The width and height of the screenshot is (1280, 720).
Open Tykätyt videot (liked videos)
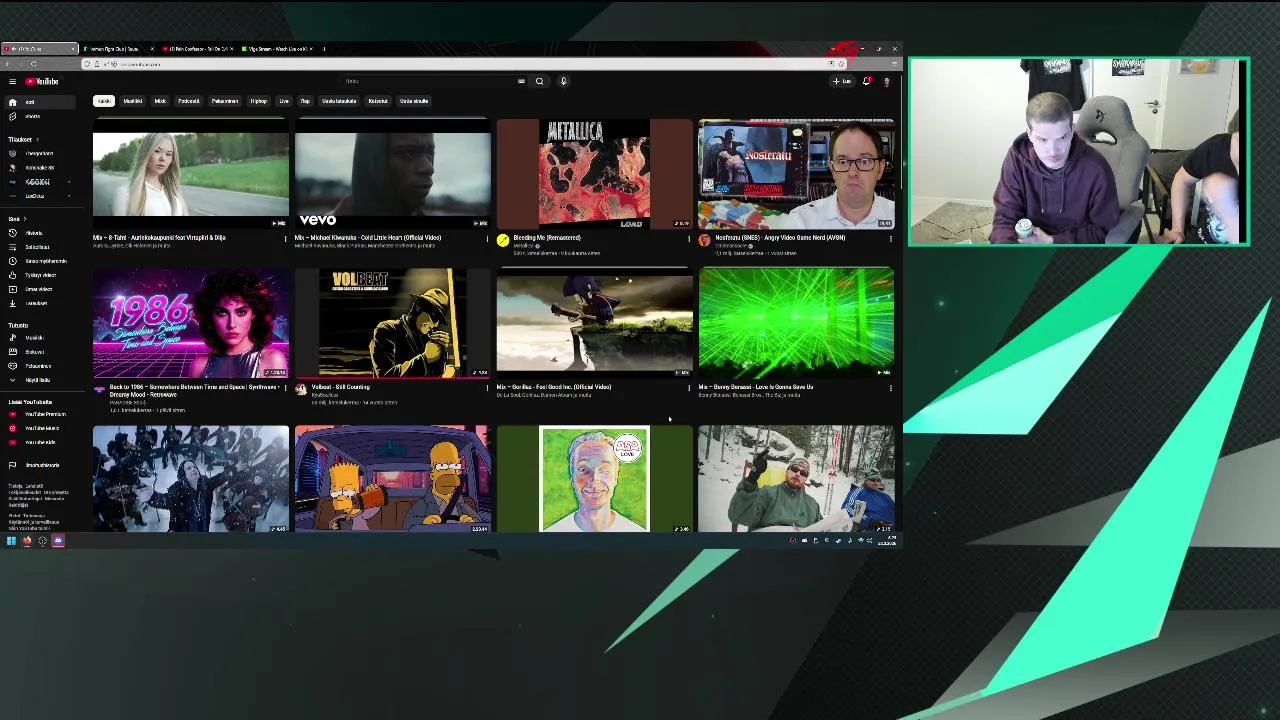point(40,275)
